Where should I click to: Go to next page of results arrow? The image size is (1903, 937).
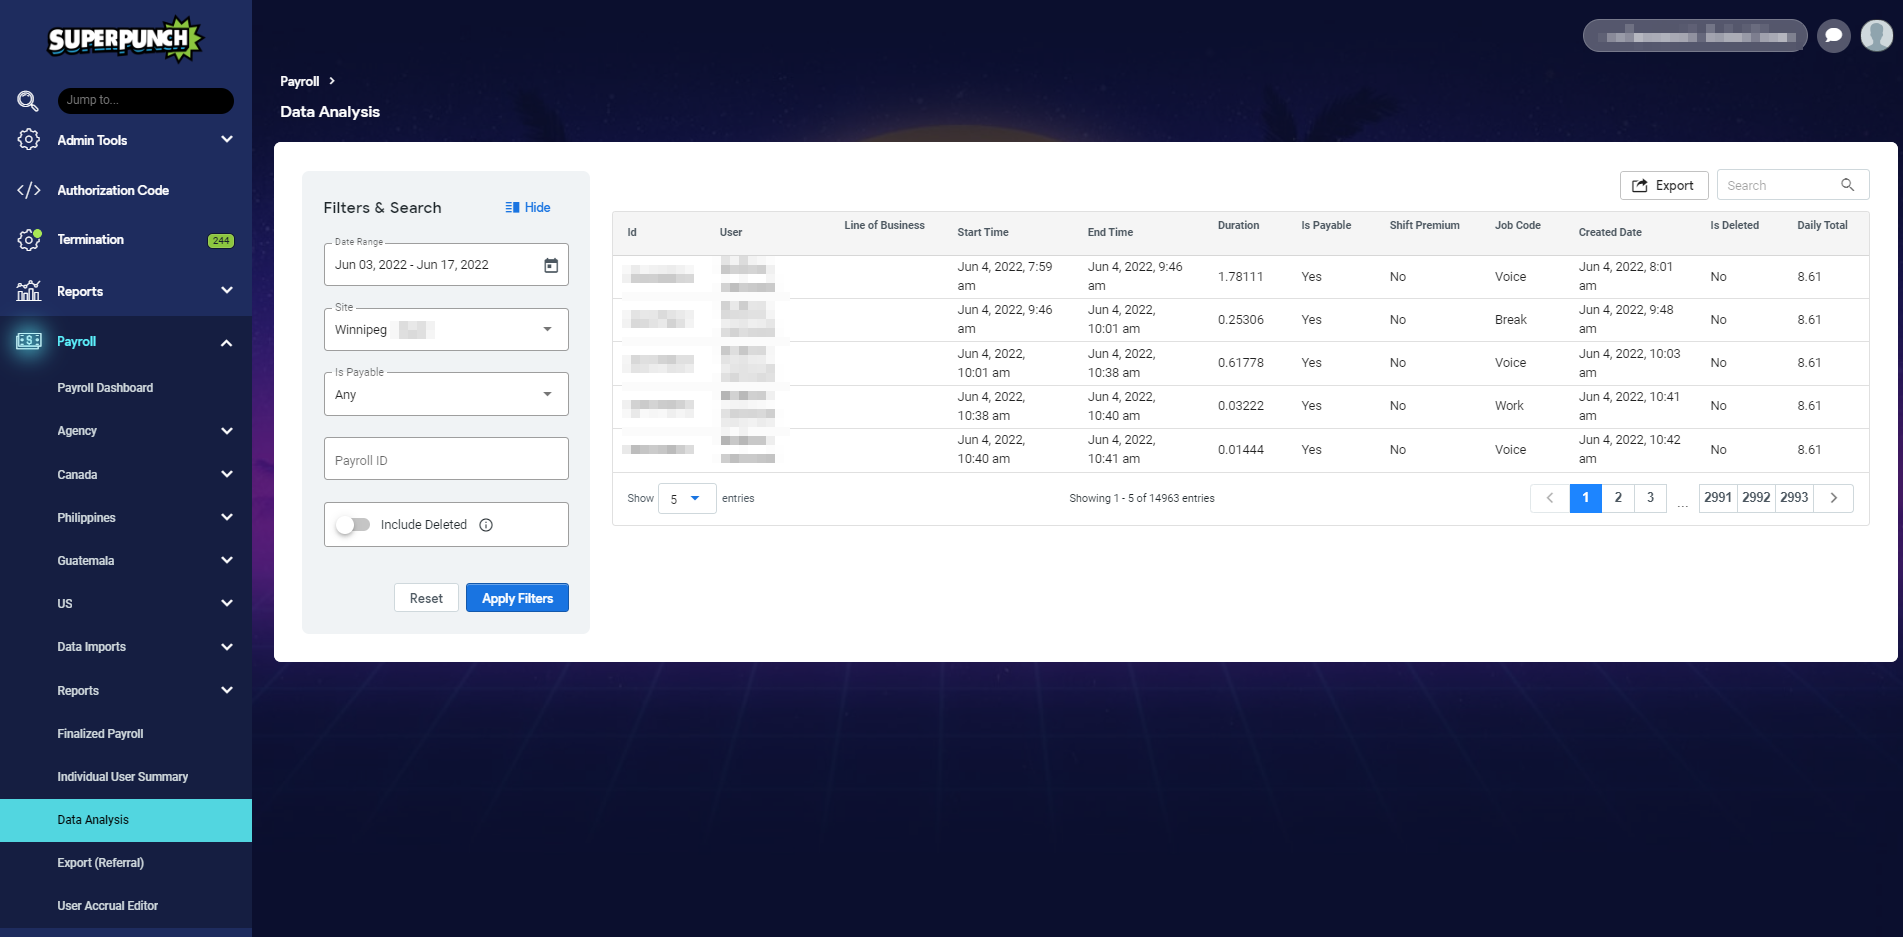click(x=1833, y=498)
